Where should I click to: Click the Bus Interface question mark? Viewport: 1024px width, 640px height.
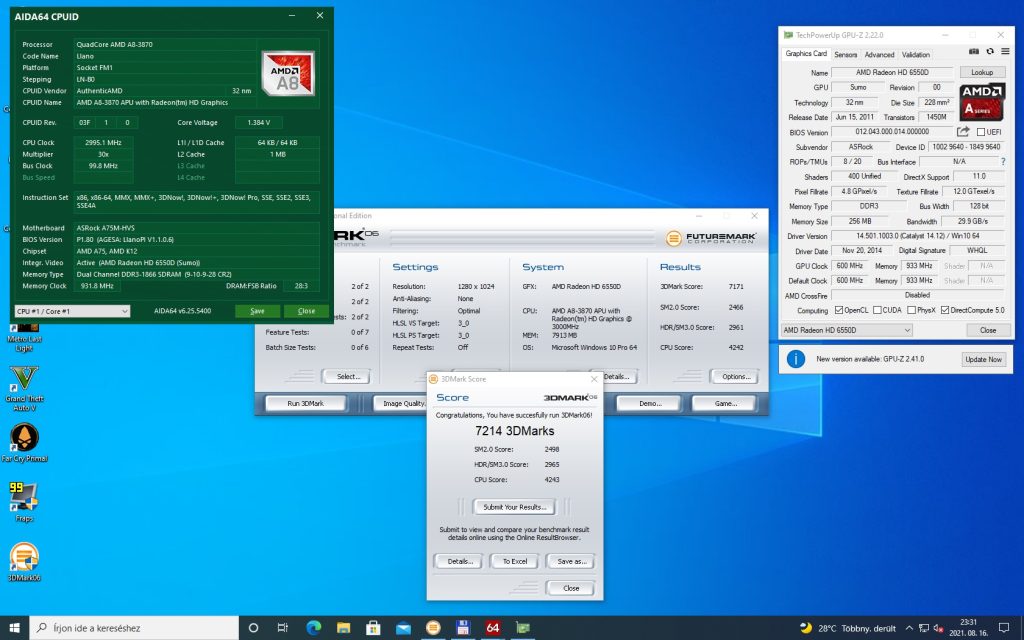point(1003,161)
